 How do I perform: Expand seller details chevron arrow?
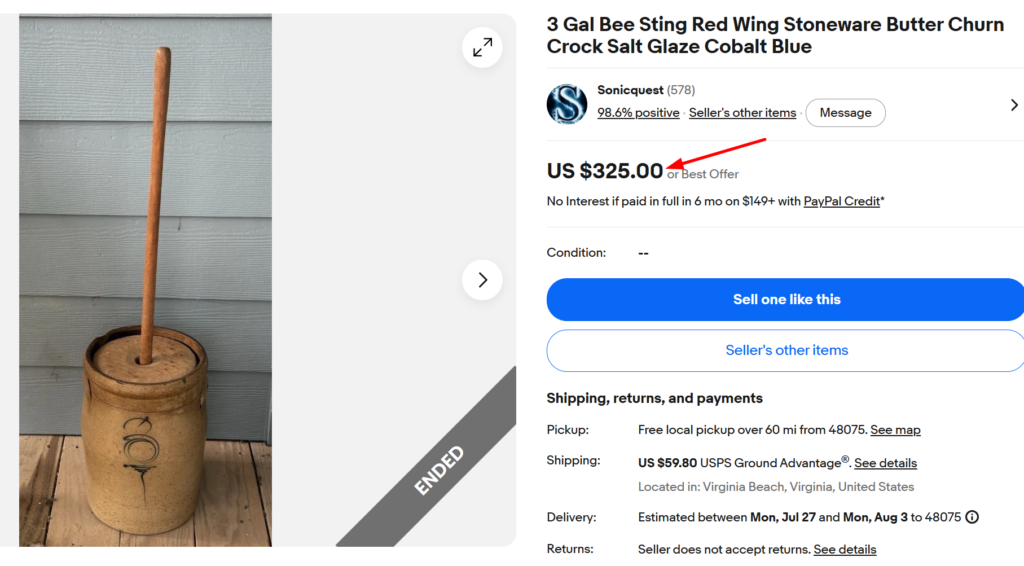point(1014,105)
